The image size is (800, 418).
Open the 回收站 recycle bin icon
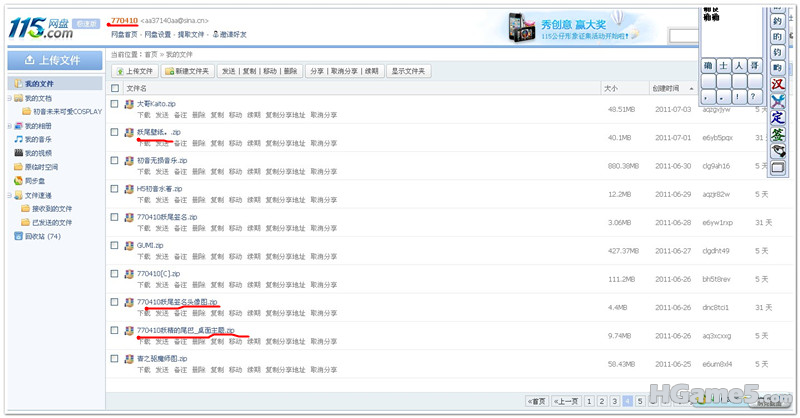(19, 236)
